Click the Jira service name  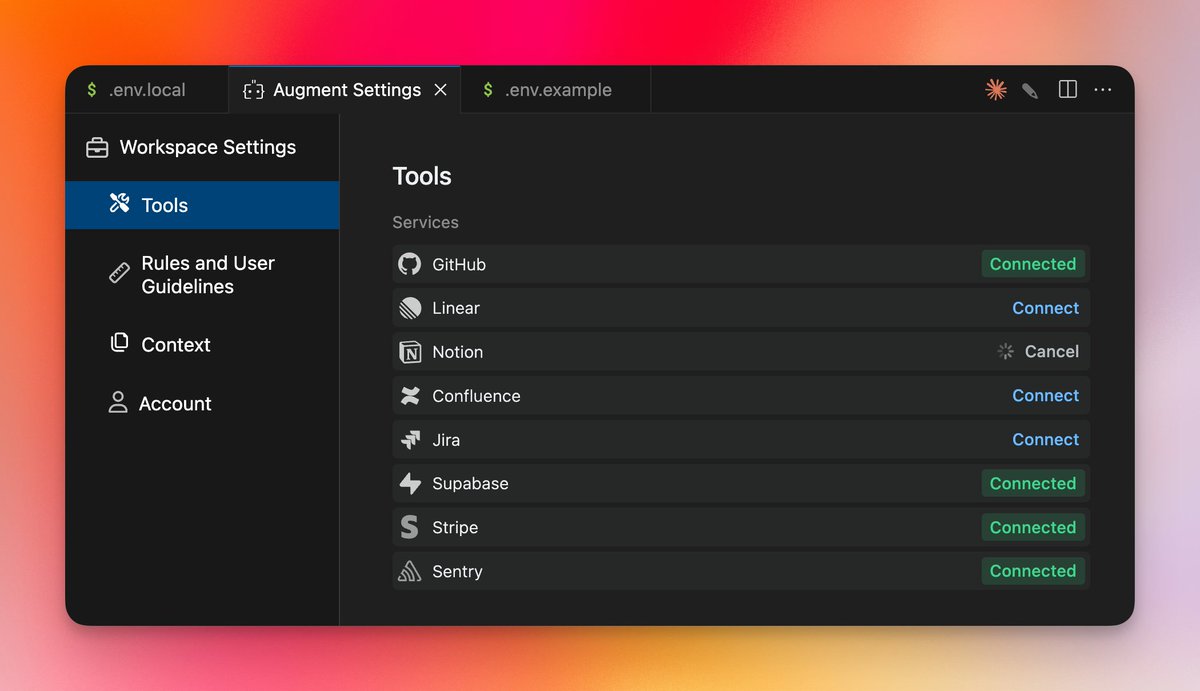coord(446,440)
